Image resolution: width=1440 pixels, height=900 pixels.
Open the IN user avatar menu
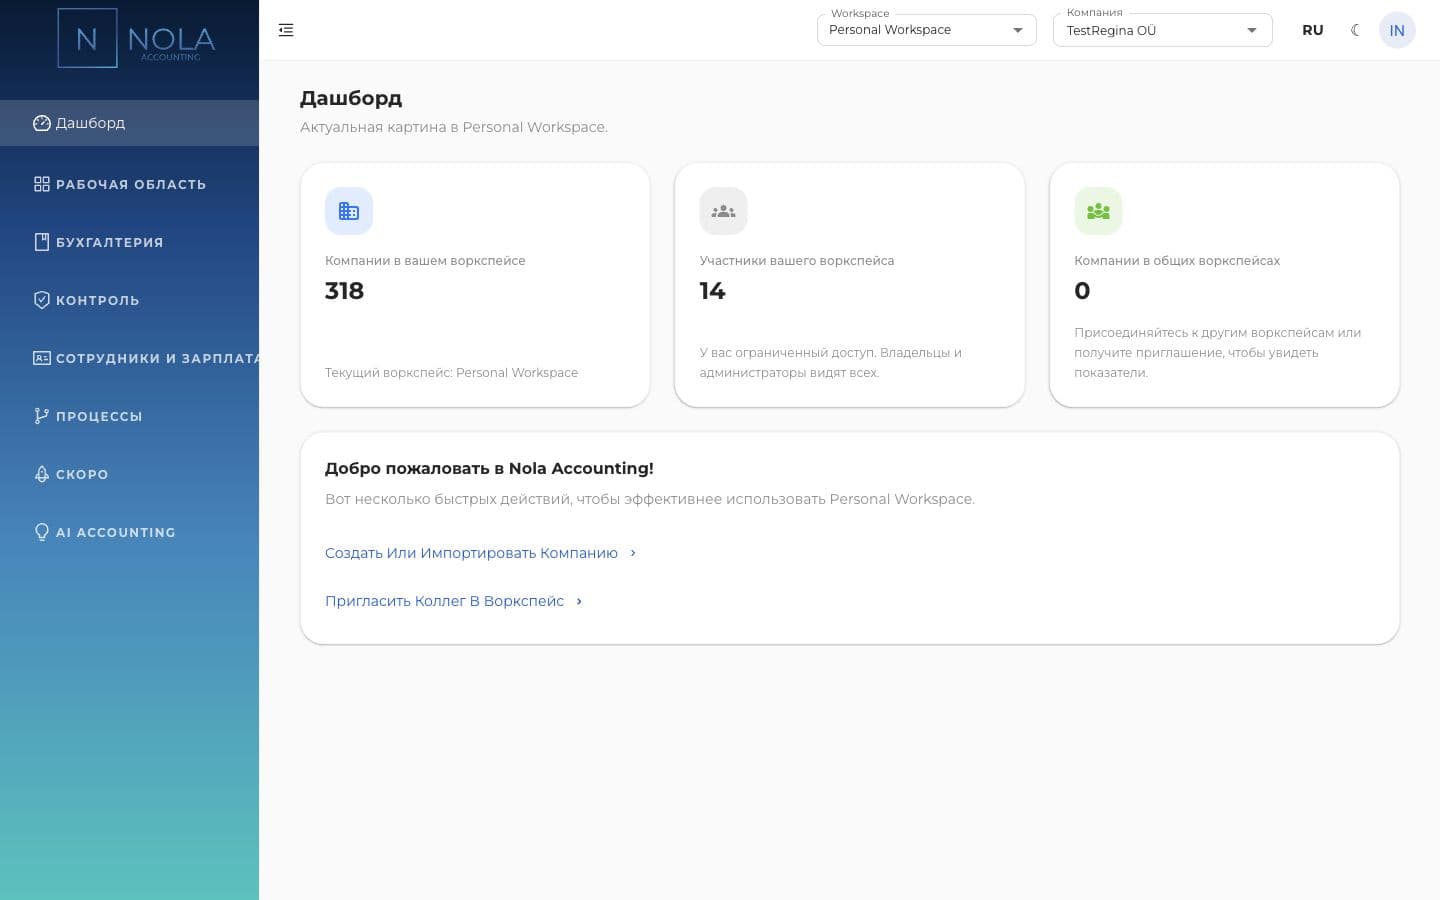tap(1397, 30)
